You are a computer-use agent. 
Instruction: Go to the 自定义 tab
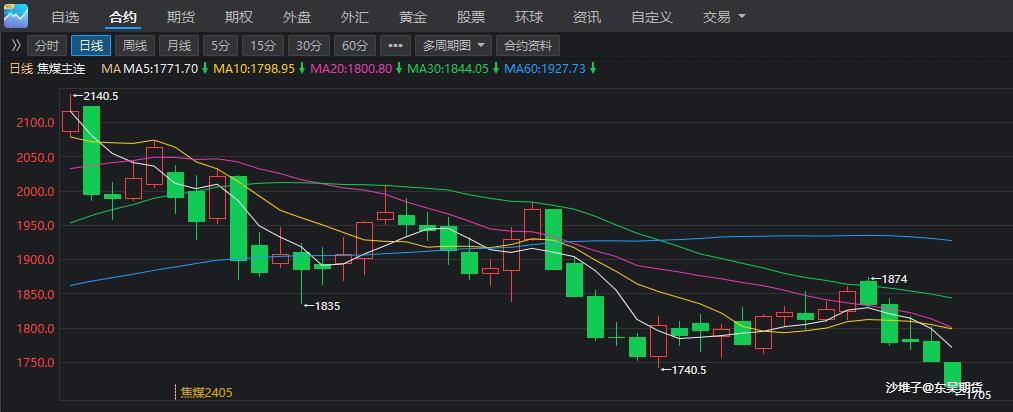653,17
